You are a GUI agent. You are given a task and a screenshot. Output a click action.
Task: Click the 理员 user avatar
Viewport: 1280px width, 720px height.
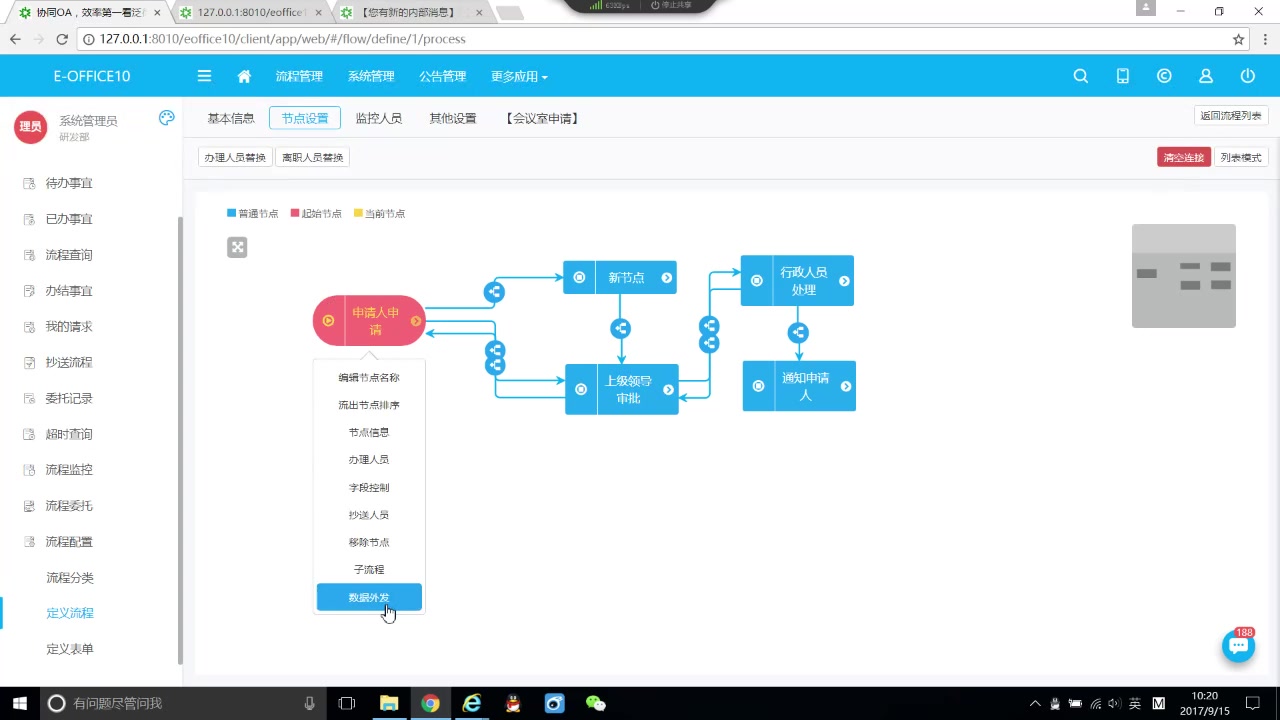click(x=31, y=127)
